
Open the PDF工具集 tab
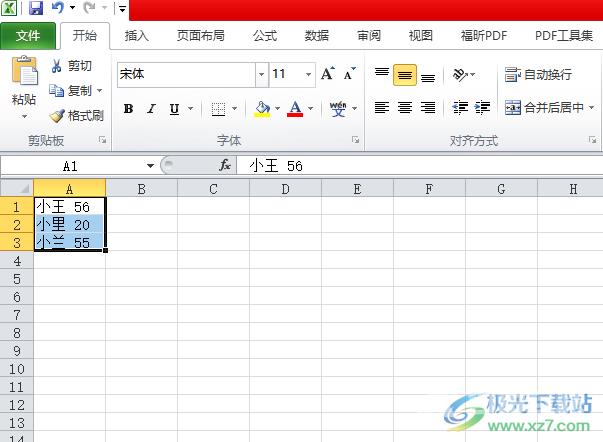(x=563, y=36)
